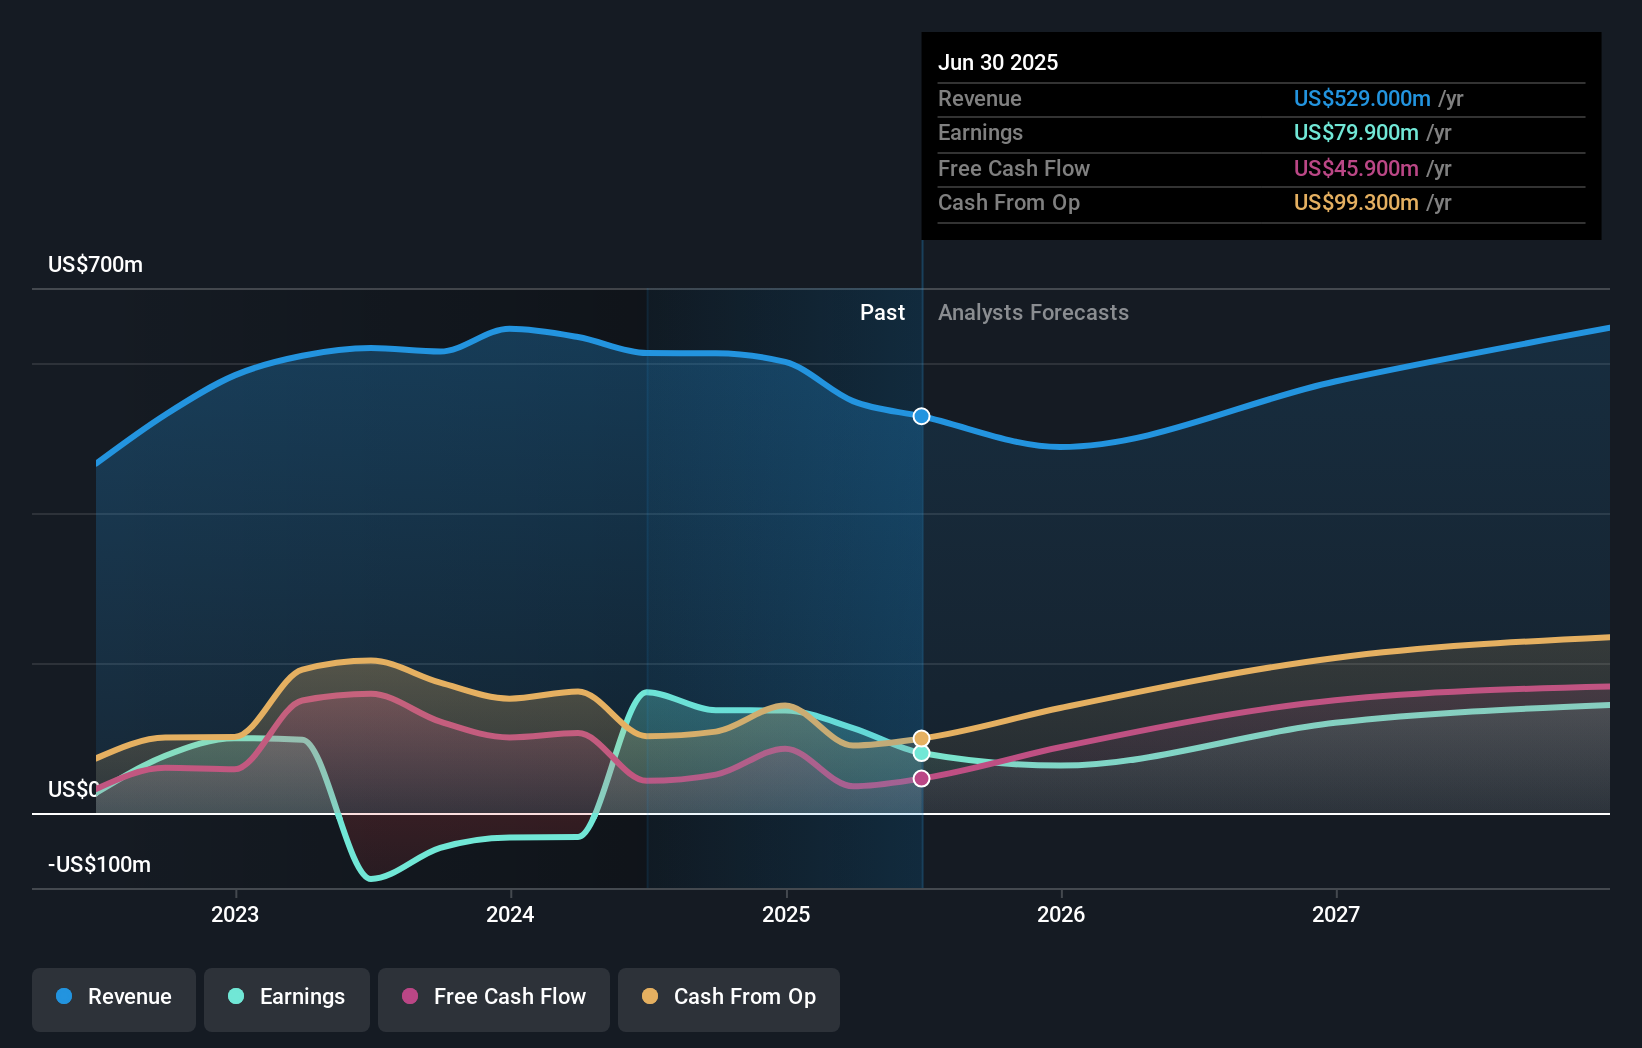Collapse the Free Cash Flow legend entry
1642x1048 pixels.
click(x=493, y=997)
